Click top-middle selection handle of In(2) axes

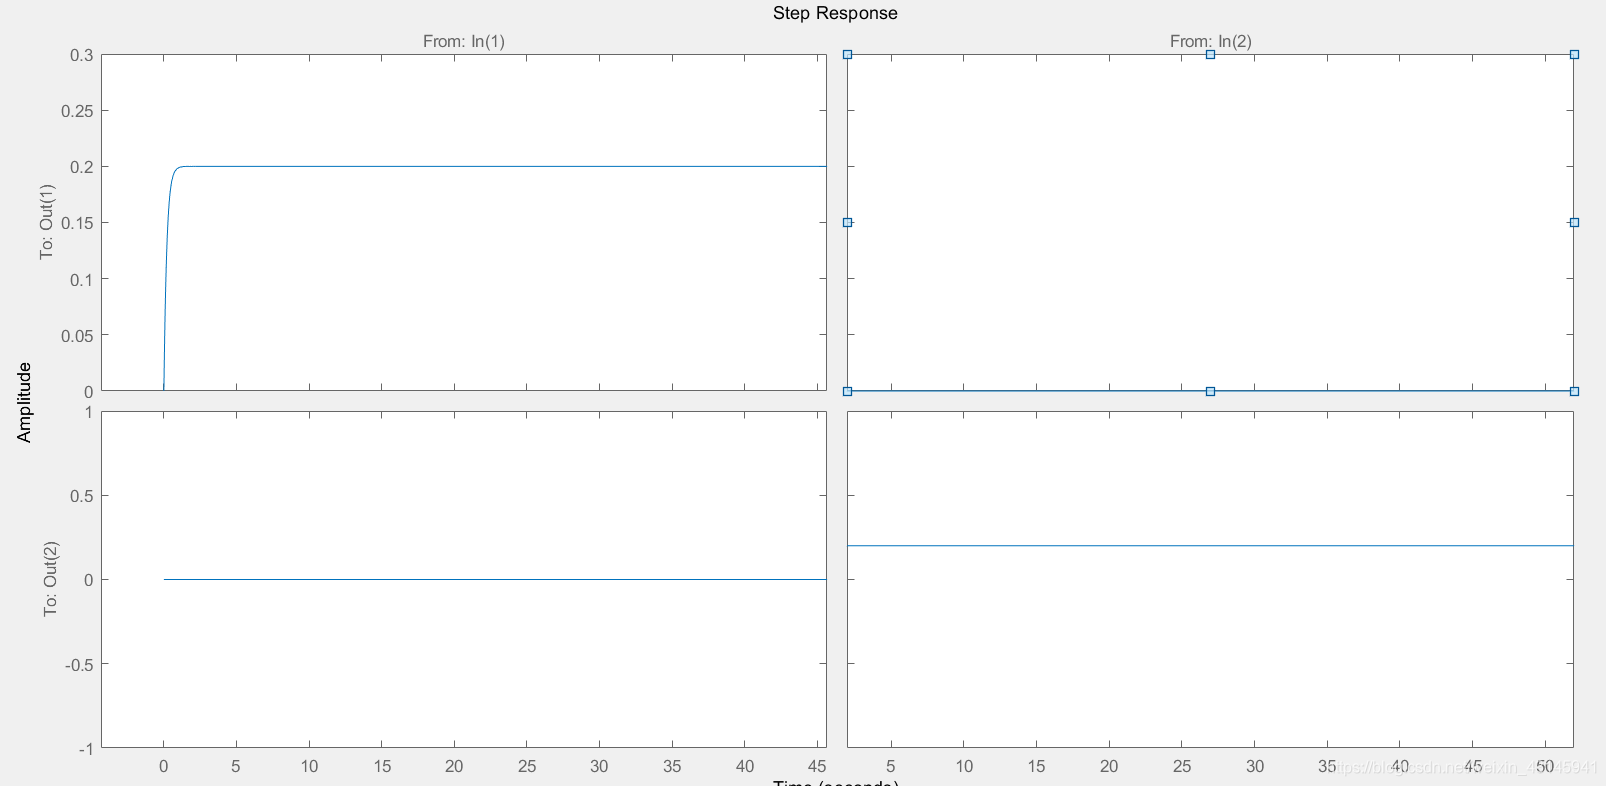pos(1210,55)
